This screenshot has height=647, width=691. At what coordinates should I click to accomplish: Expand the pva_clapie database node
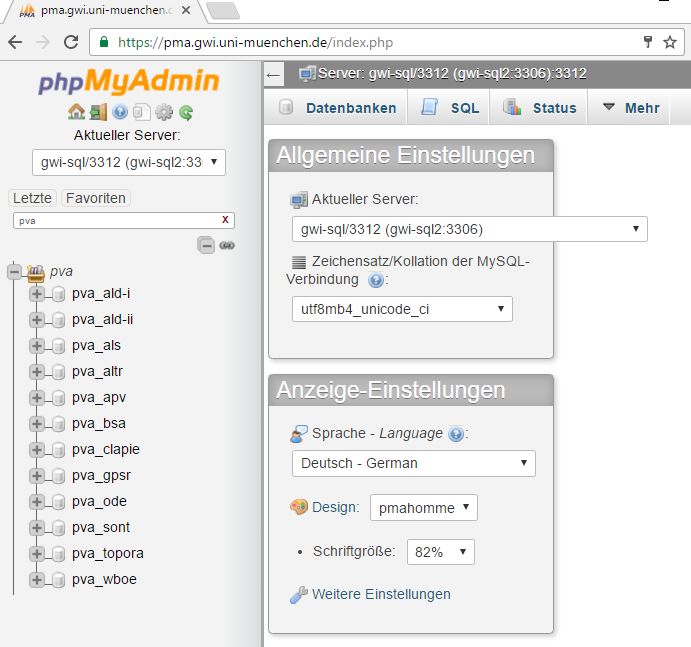pyautogui.click(x=37, y=450)
